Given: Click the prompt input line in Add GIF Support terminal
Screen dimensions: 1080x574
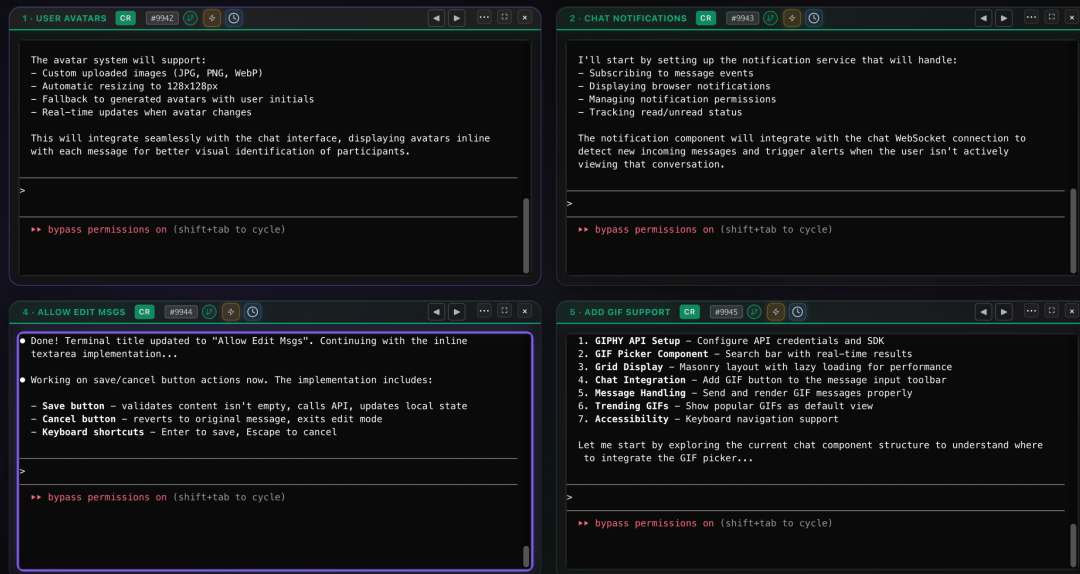Looking at the screenshot, I should coord(816,498).
